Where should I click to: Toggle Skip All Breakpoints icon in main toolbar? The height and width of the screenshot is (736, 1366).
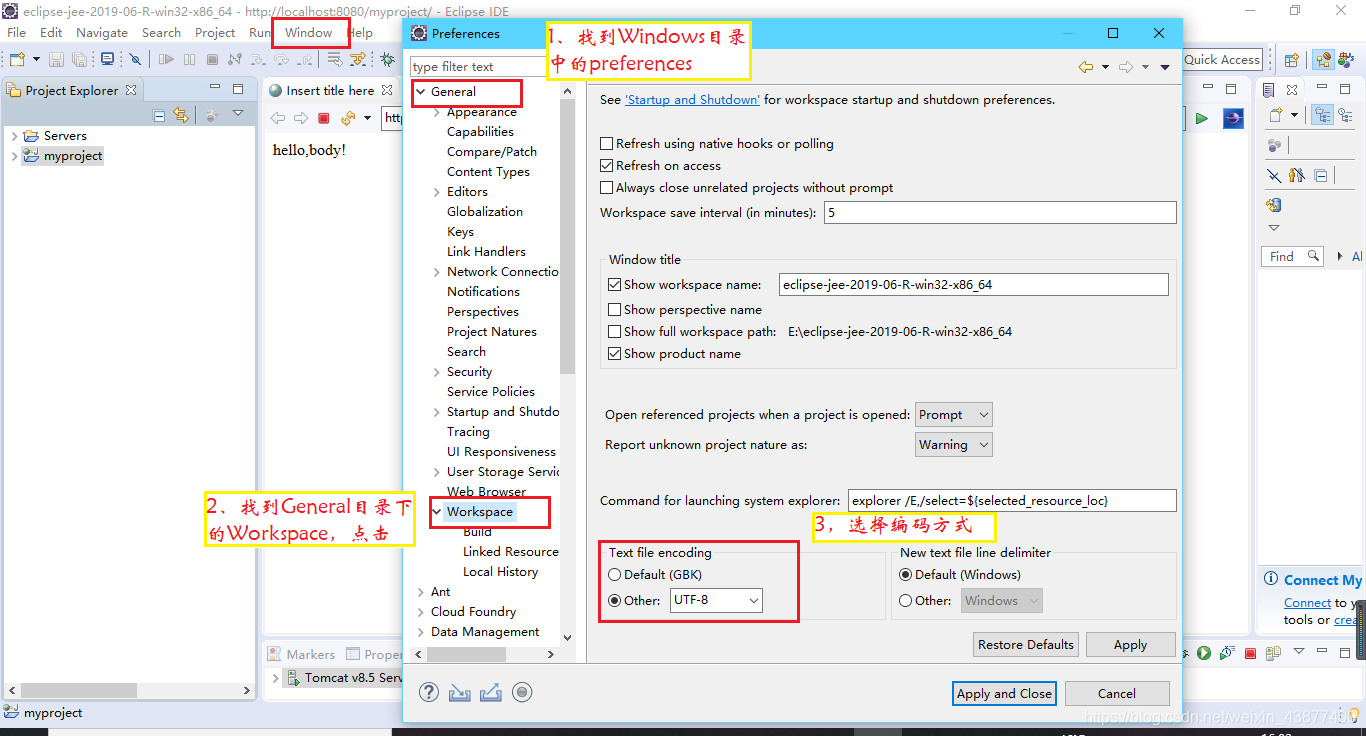136,60
